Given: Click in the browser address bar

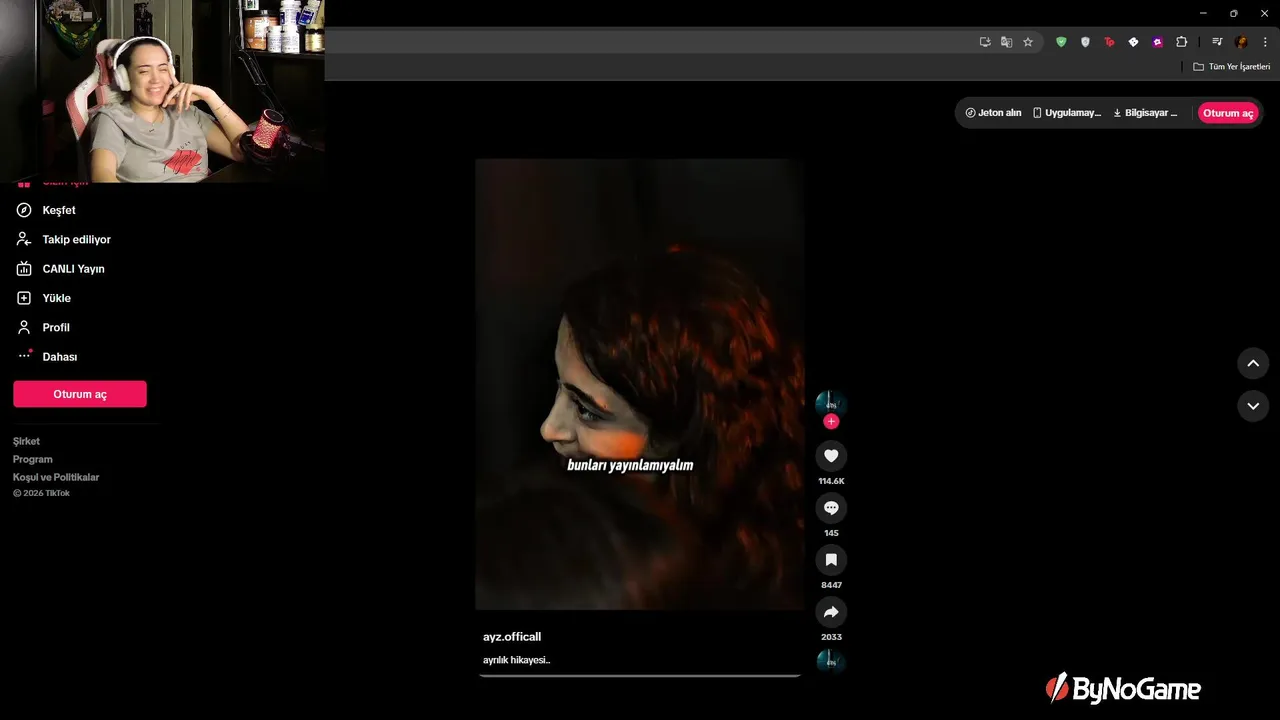Looking at the screenshot, I should coord(648,42).
